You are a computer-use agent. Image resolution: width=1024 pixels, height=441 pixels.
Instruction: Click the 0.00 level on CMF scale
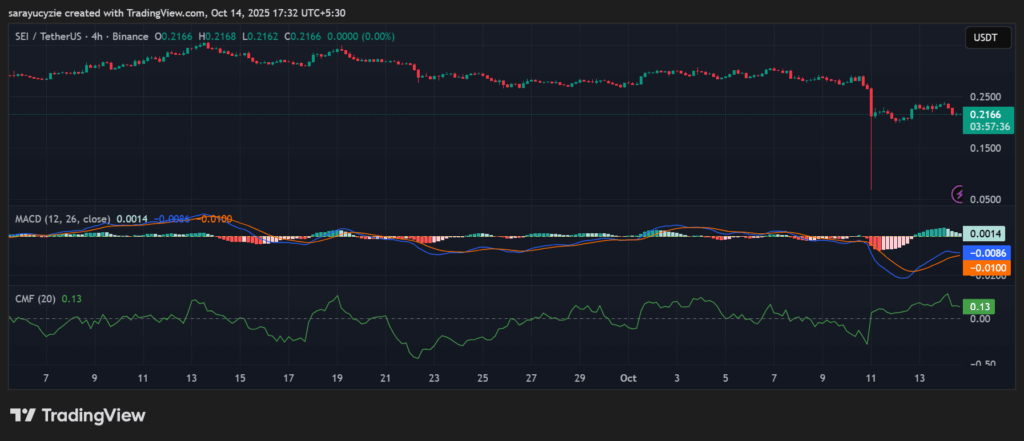coord(979,319)
